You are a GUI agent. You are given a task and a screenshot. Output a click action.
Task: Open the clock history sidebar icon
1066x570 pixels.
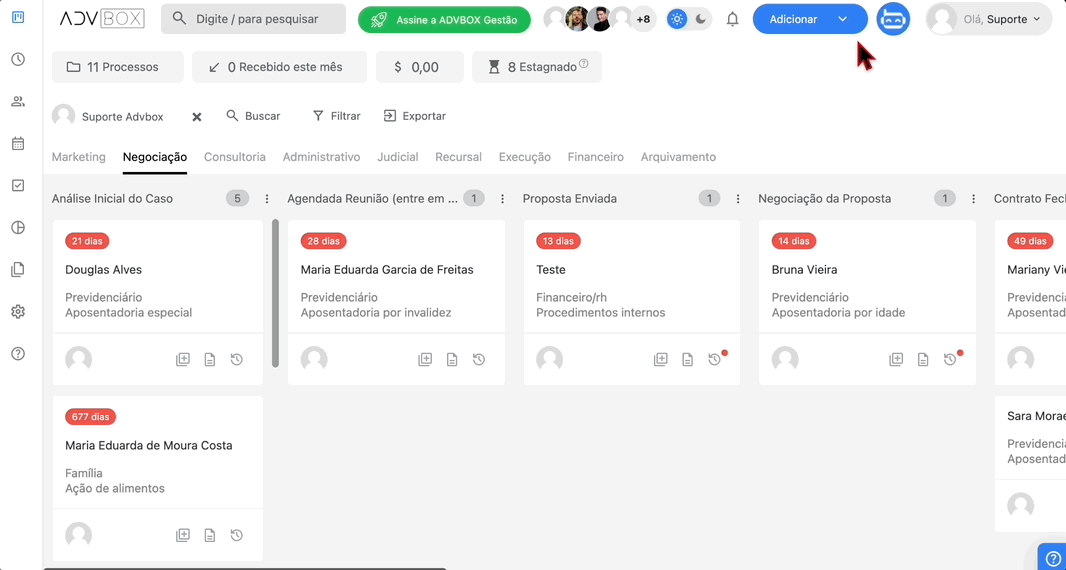[18, 59]
